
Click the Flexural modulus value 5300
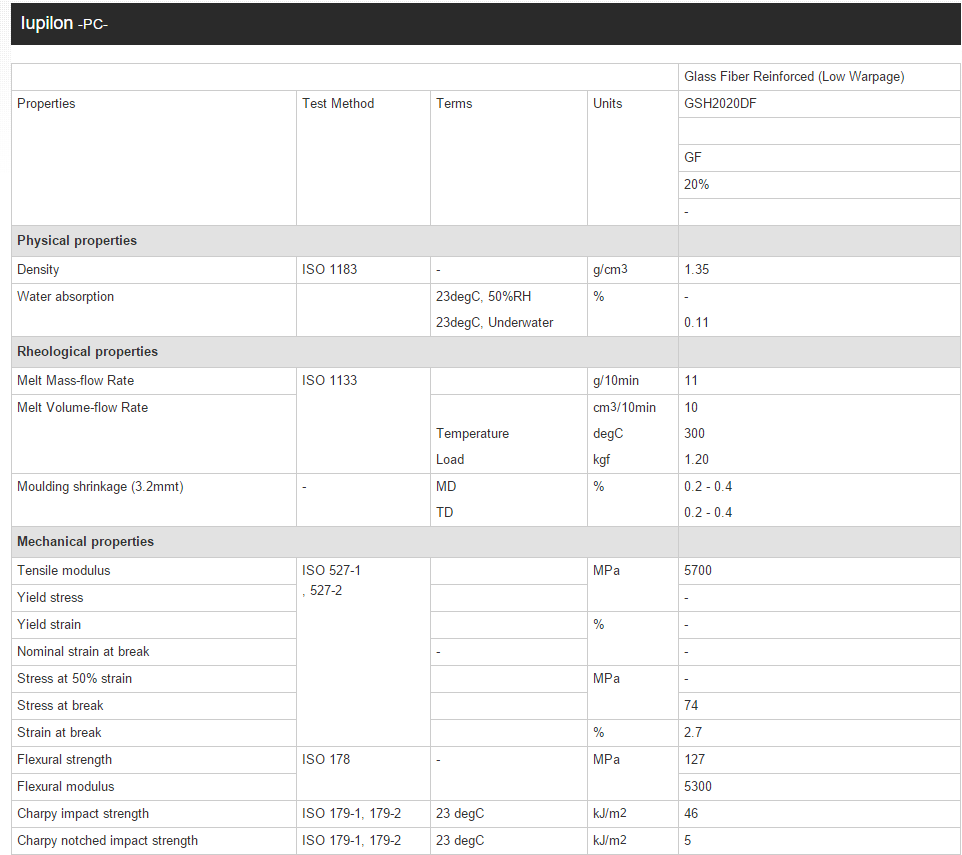pyautogui.click(x=698, y=787)
